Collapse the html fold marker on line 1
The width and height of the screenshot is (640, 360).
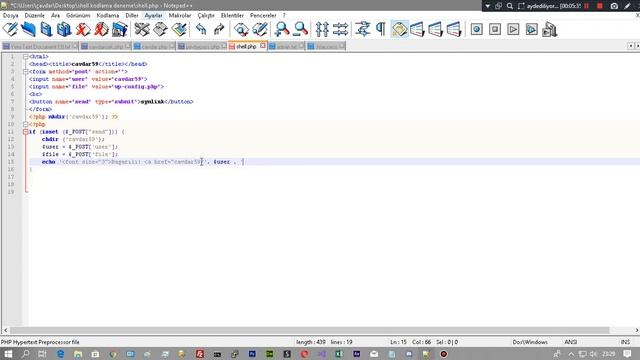tap(25, 57)
